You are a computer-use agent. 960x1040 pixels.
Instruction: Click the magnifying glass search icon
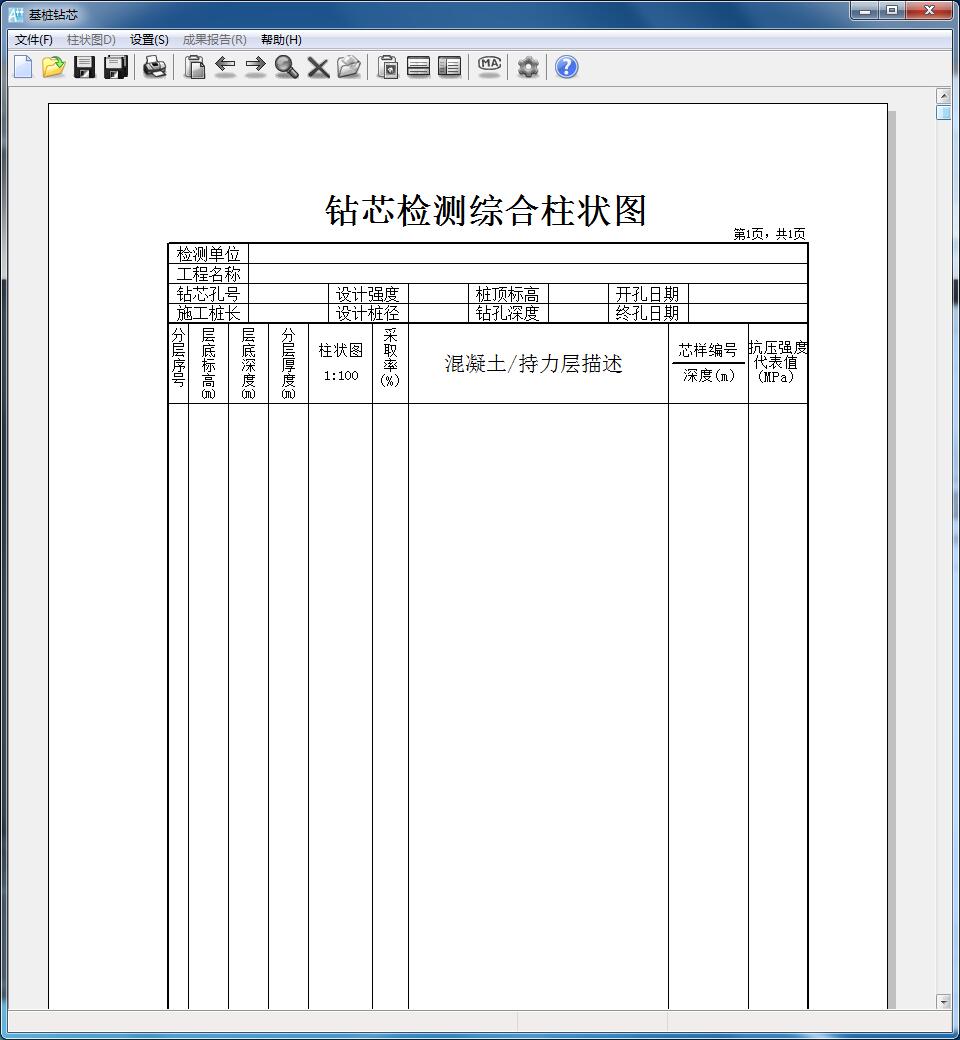(287, 67)
